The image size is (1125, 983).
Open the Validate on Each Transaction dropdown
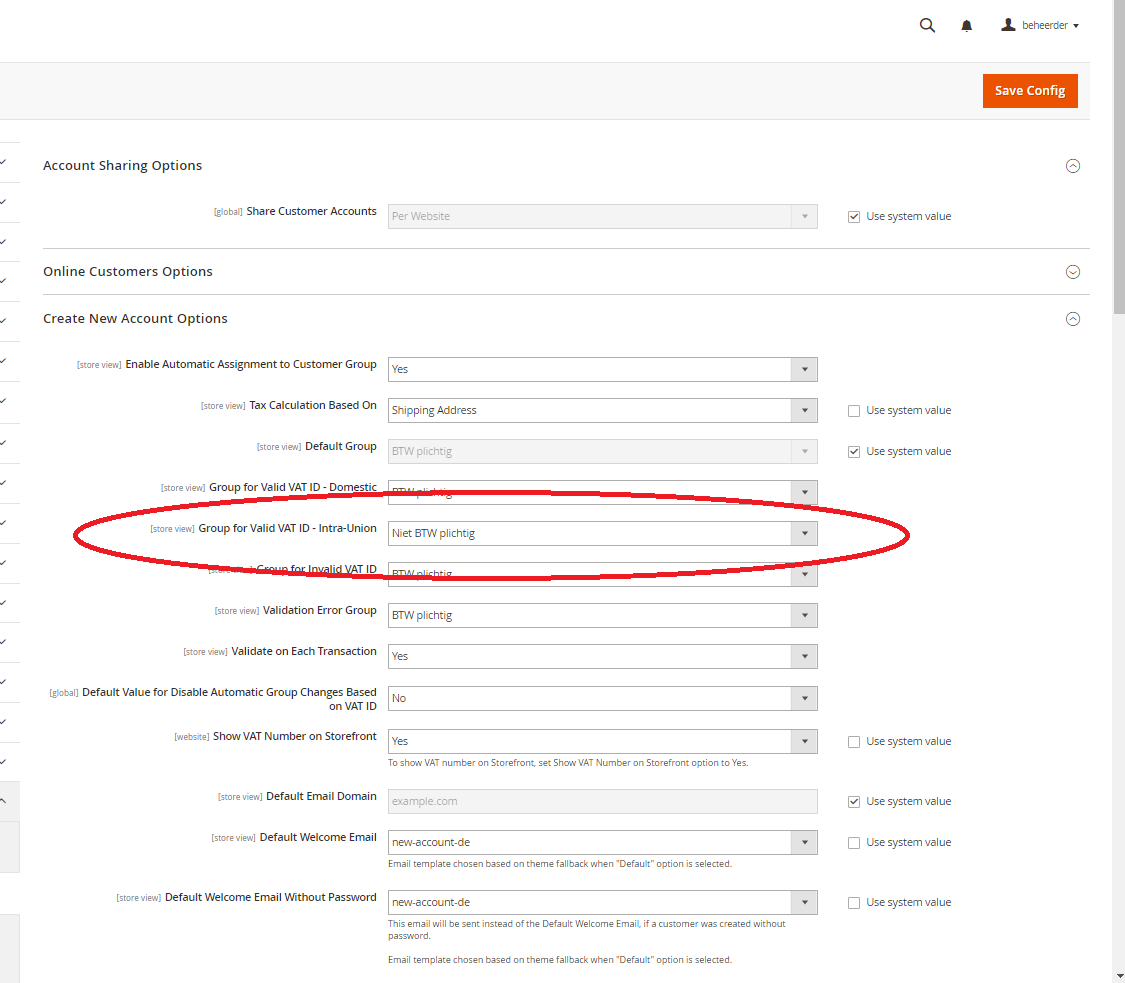click(804, 656)
